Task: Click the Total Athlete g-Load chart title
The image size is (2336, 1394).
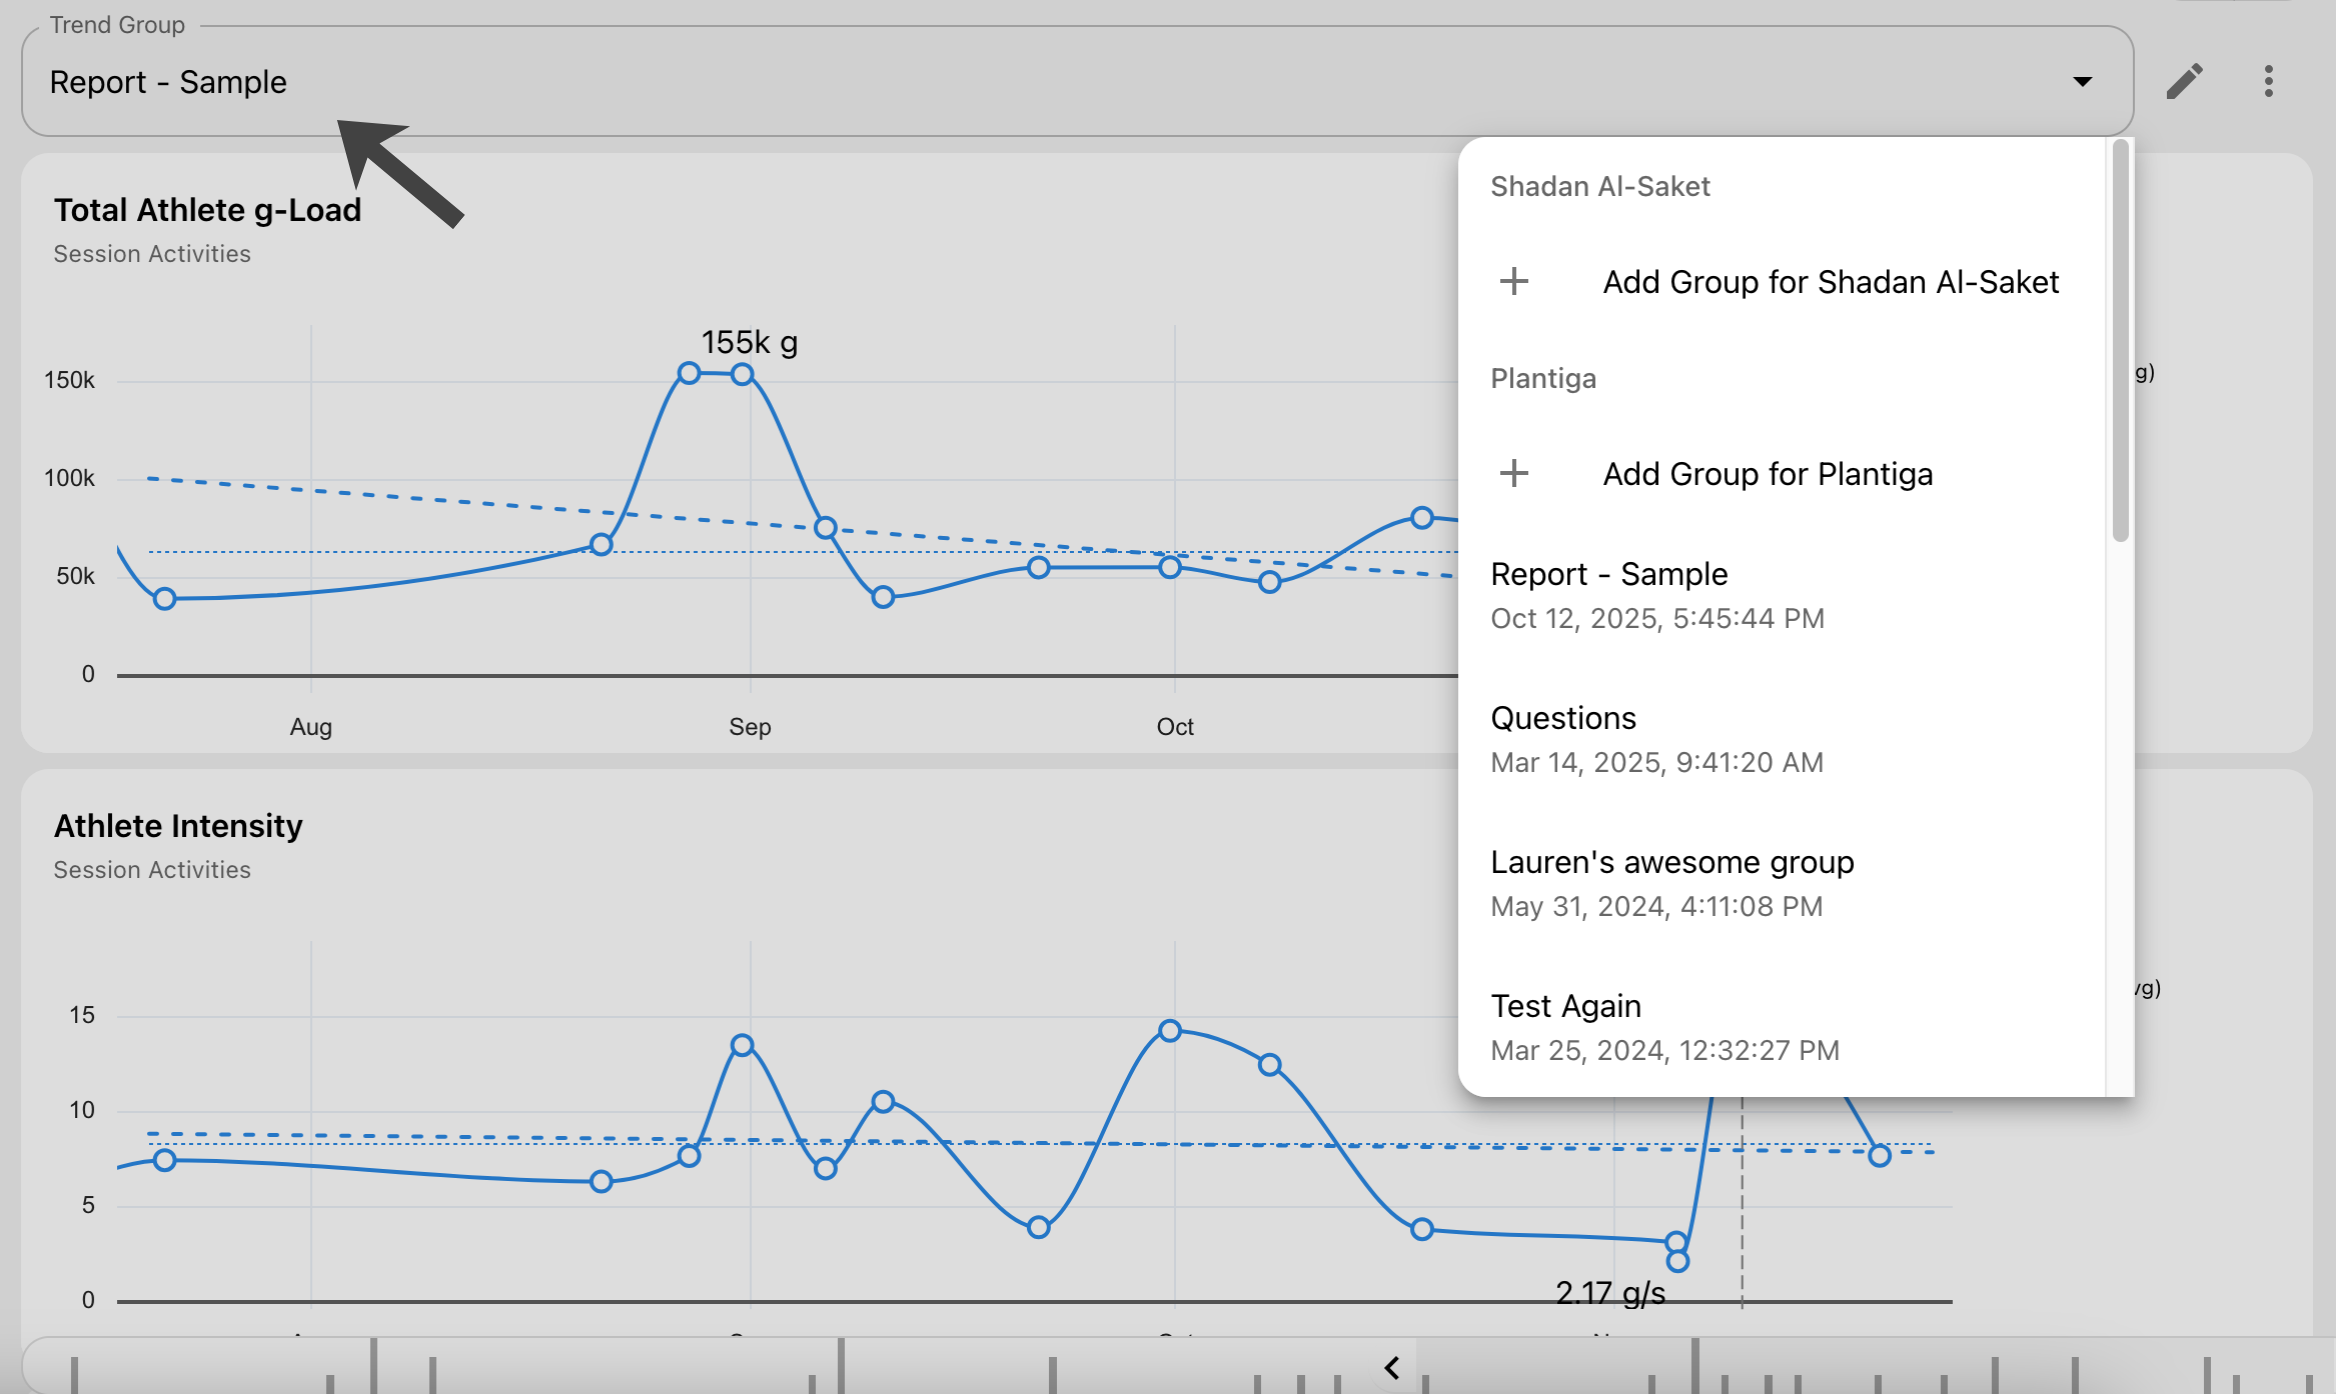Action: [x=207, y=210]
